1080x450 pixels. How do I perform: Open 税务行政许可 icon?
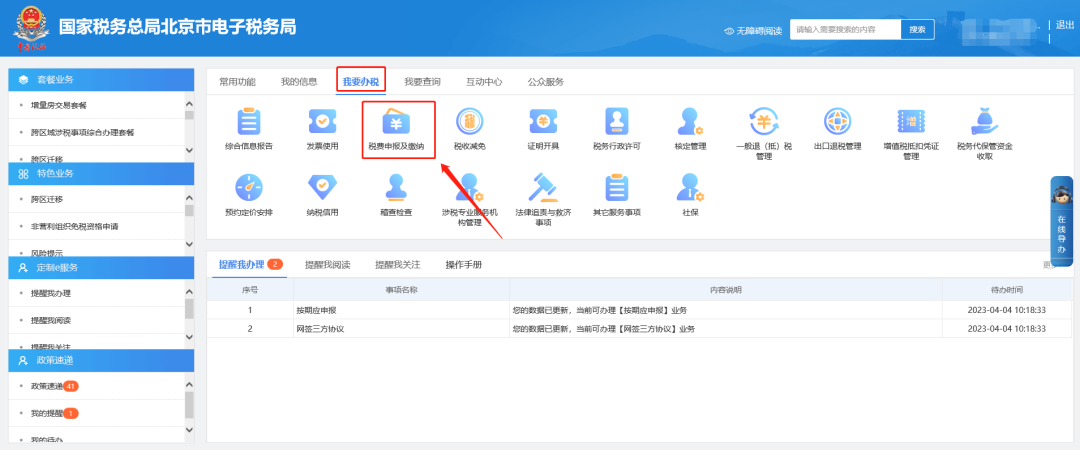point(616,121)
